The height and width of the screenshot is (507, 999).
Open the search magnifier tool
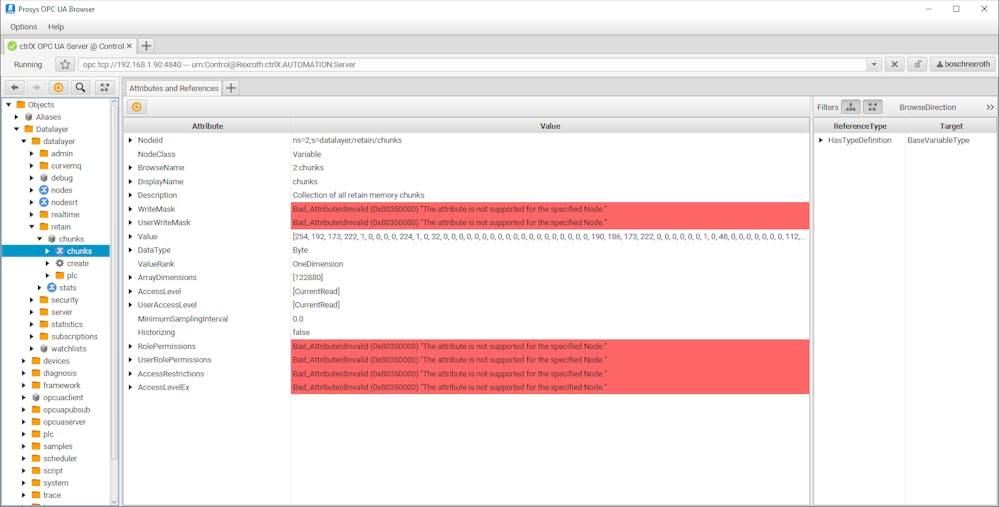(x=81, y=88)
